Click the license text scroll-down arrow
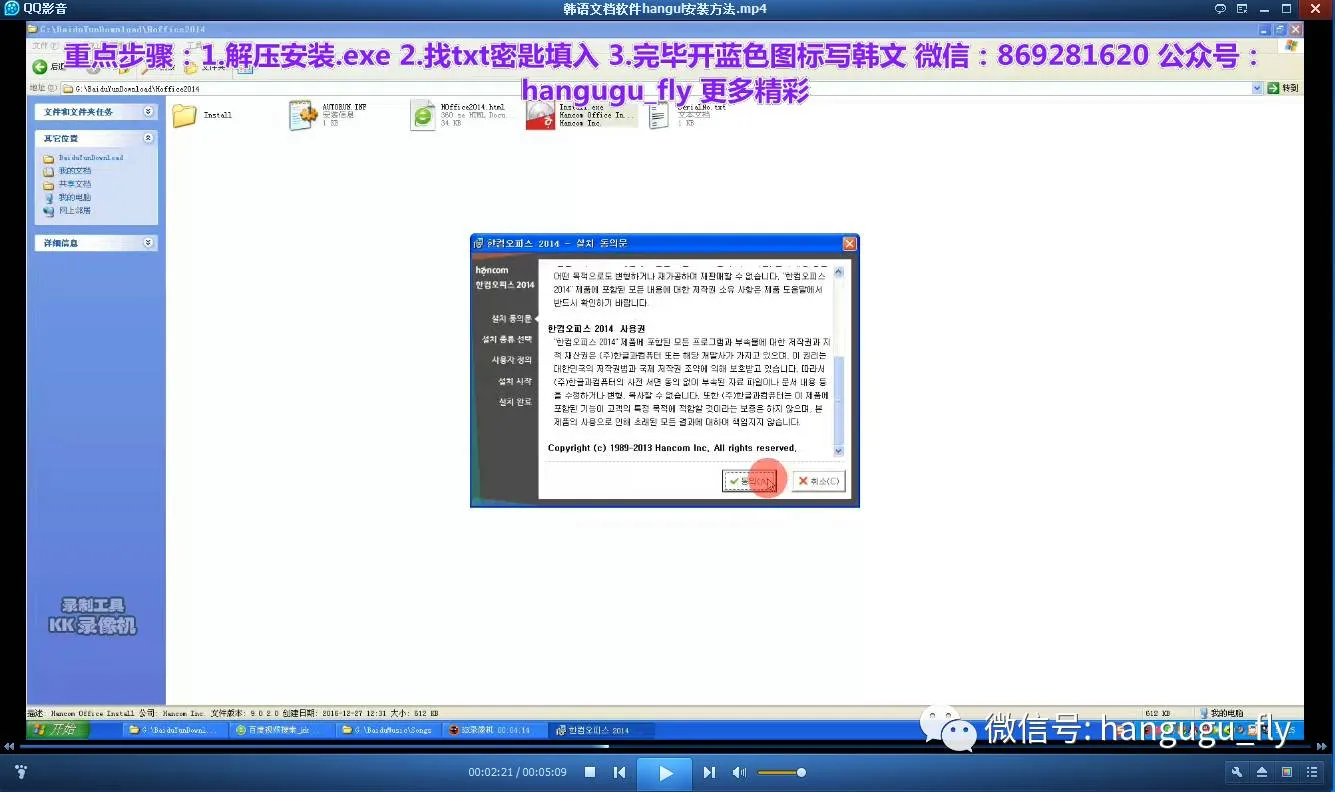The height and width of the screenshot is (792, 1335). coord(839,451)
